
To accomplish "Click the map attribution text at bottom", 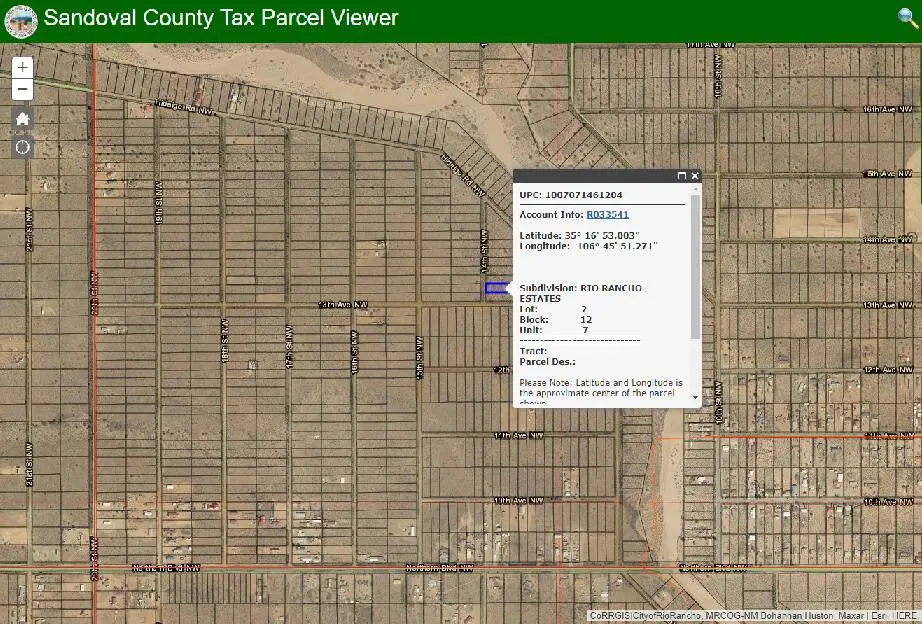I will pyautogui.click(x=752, y=616).
